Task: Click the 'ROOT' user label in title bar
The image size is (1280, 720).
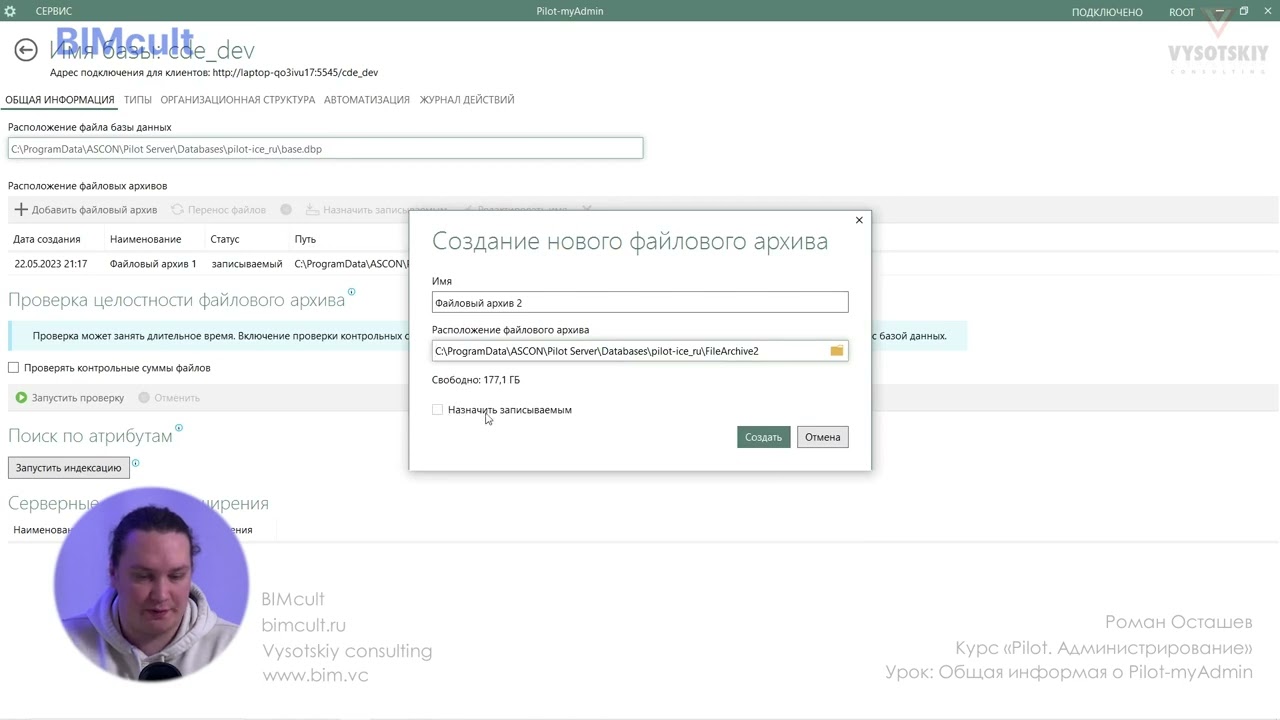Action: pyautogui.click(x=1182, y=12)
